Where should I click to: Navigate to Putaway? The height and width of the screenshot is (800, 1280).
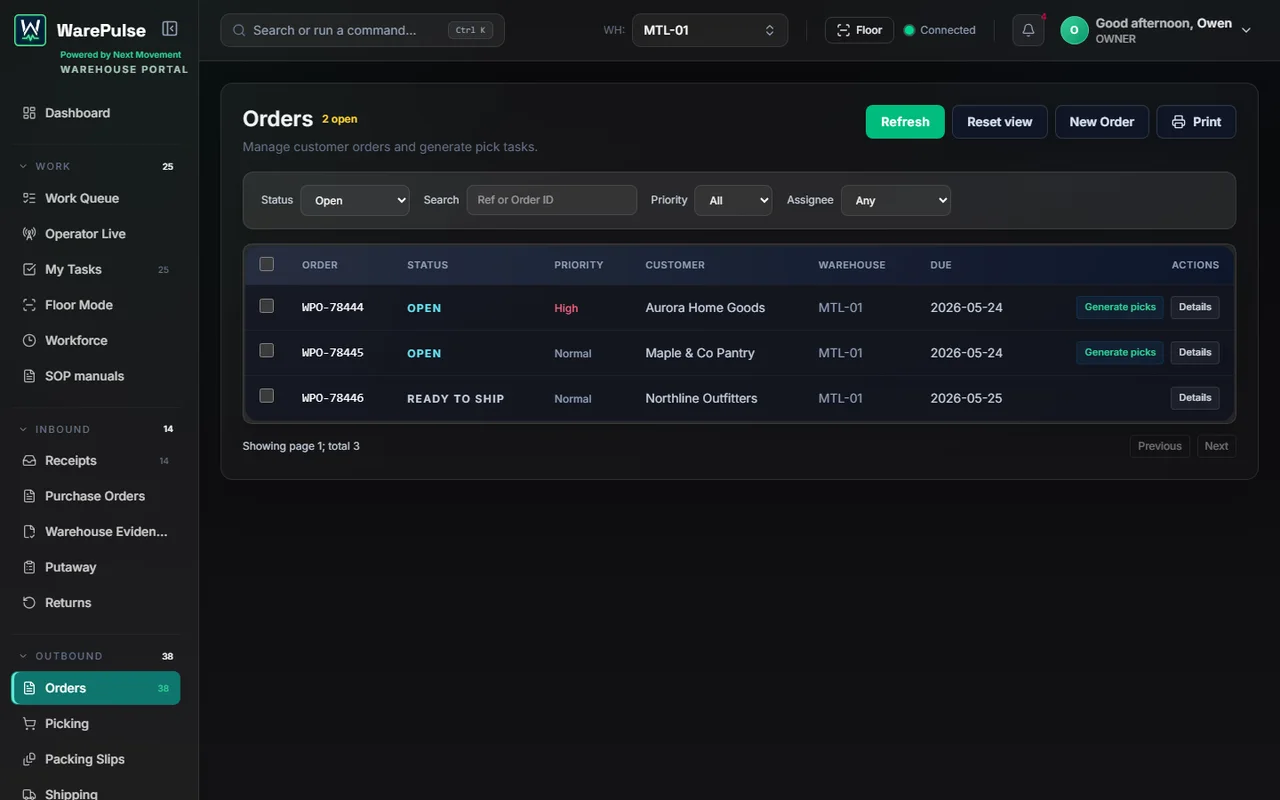(x=96, y=567)
